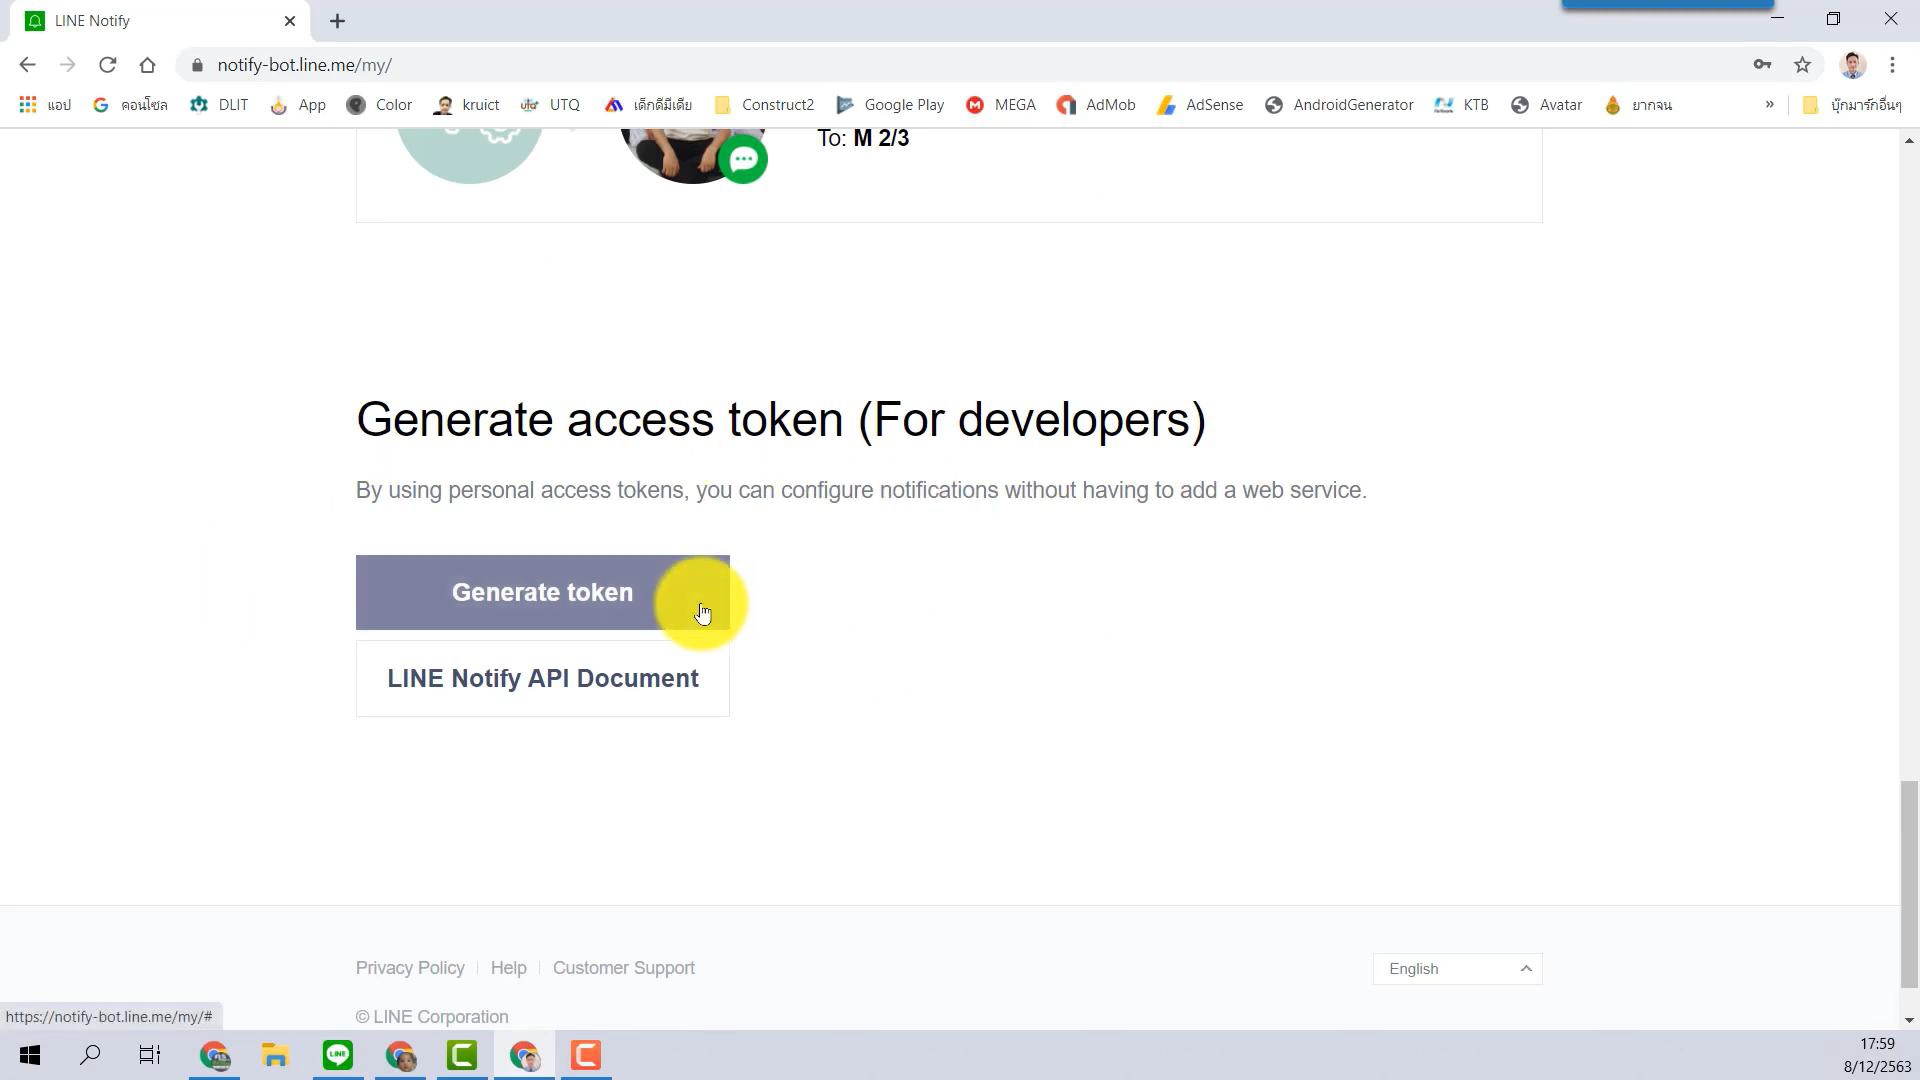Open the saved passwords key icon
Screen dimensions: 1920x1080
(1762, 65)
